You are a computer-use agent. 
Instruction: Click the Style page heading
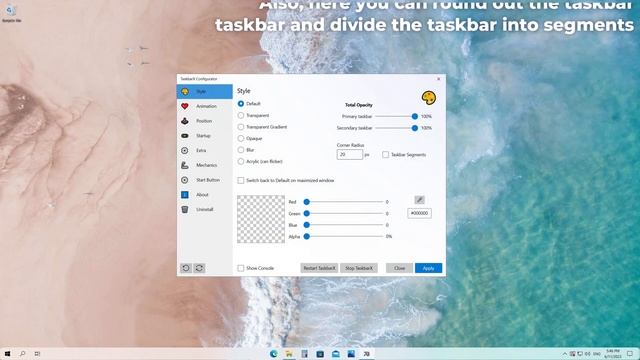(x=244, y=91)
